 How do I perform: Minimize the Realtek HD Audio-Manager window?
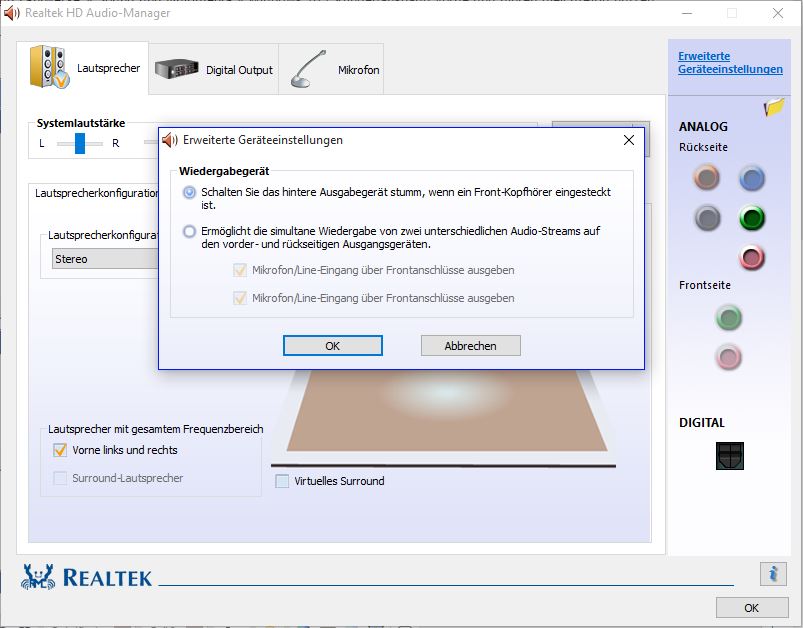point(687,13)
